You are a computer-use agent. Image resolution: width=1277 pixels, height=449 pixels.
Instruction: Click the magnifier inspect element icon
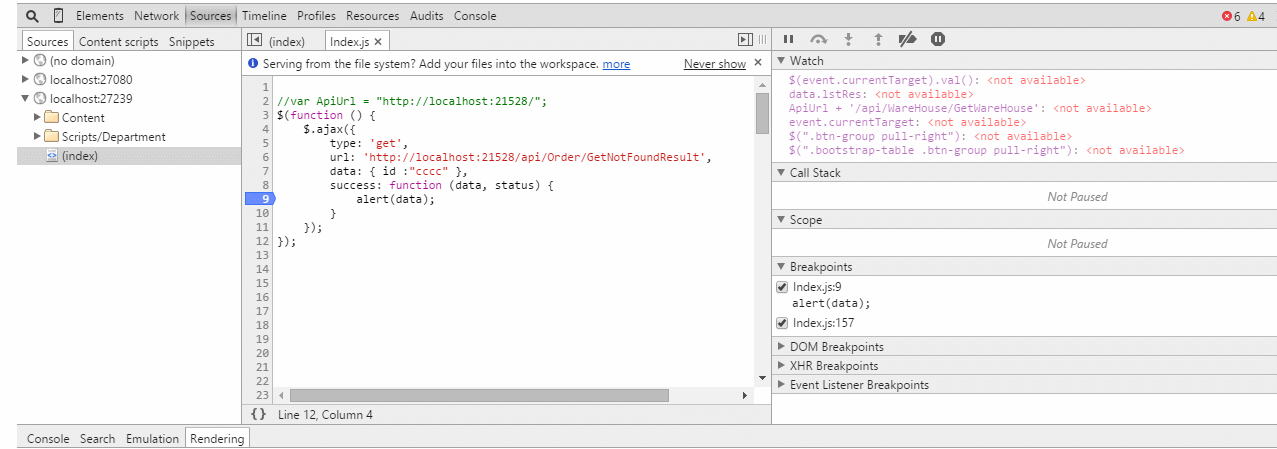32,16
